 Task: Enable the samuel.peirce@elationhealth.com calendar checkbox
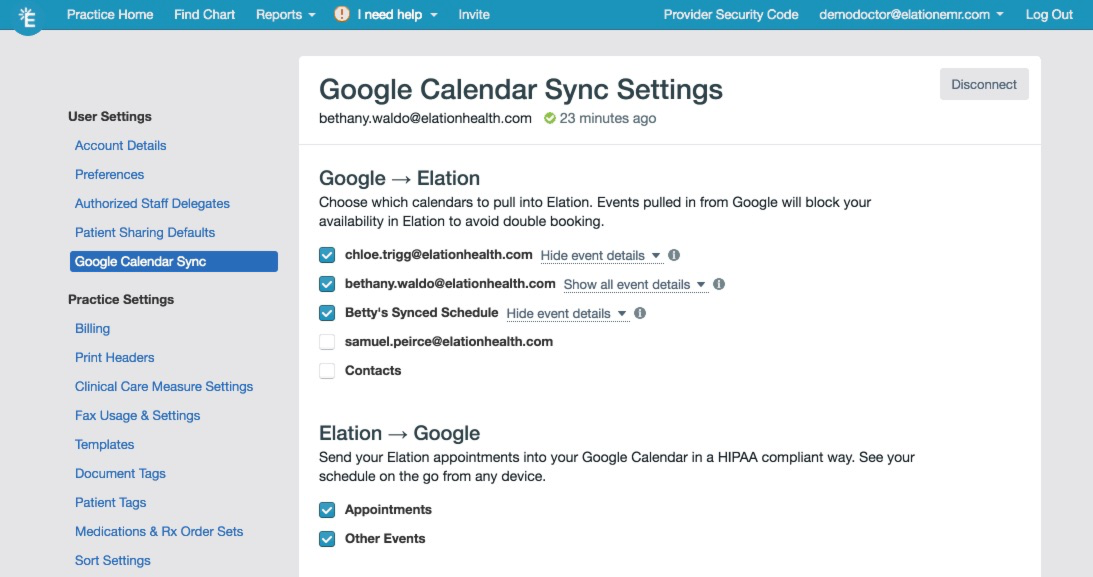[x=327, y=342]
